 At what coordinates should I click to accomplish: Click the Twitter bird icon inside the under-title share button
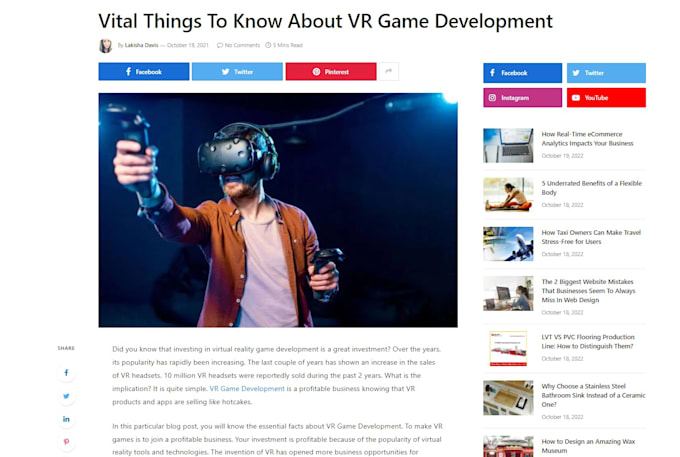tap(226, 72)
